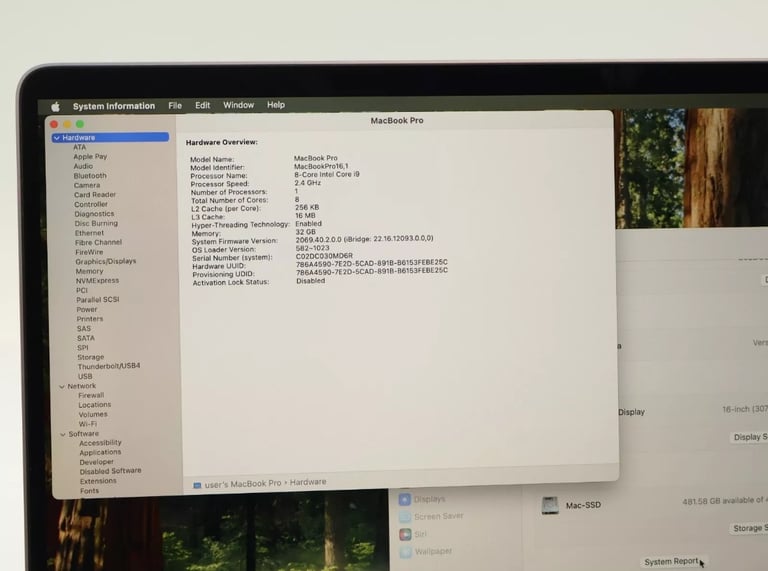Select PCI in the sidebar
768x571 pixels.
pyautogui.click(x=82, y=290)
